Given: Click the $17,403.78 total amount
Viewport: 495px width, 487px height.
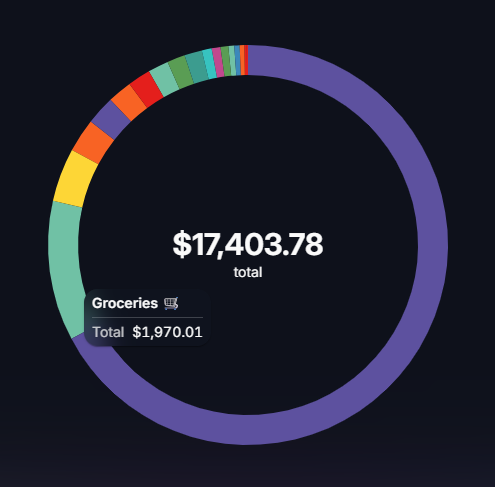Looking at the screenshot, I should pyautogui.click(x=248, y=244).
